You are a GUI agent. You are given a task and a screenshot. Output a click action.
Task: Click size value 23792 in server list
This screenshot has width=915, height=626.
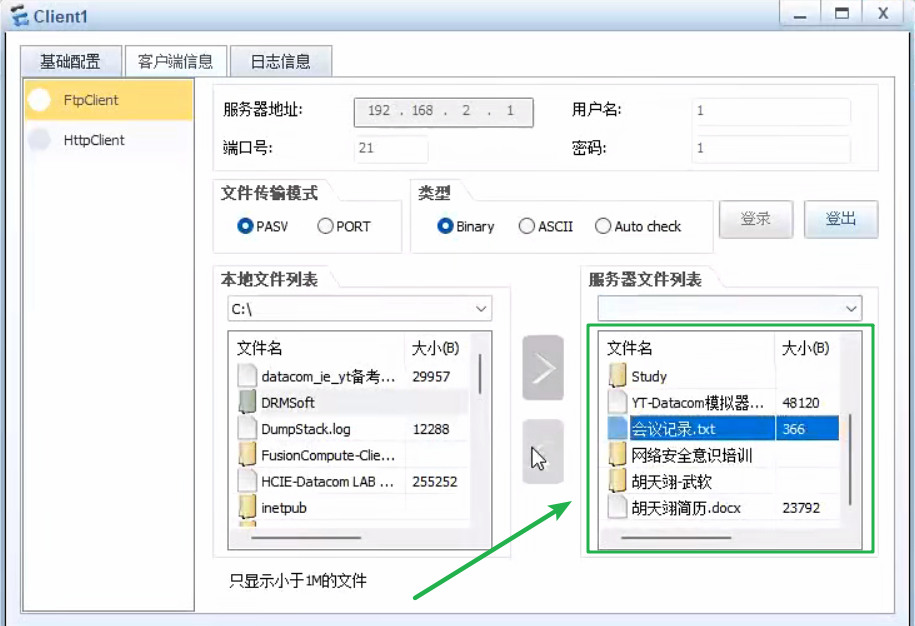pos(801,508)
